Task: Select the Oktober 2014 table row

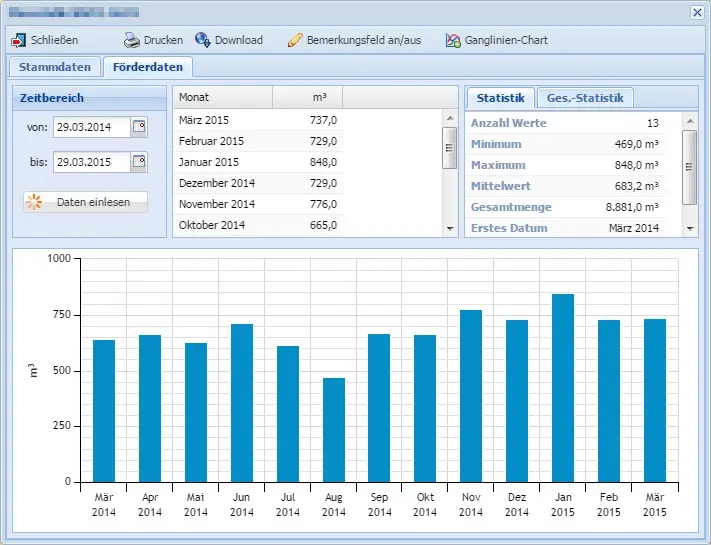Action: (x=258, y=225)
